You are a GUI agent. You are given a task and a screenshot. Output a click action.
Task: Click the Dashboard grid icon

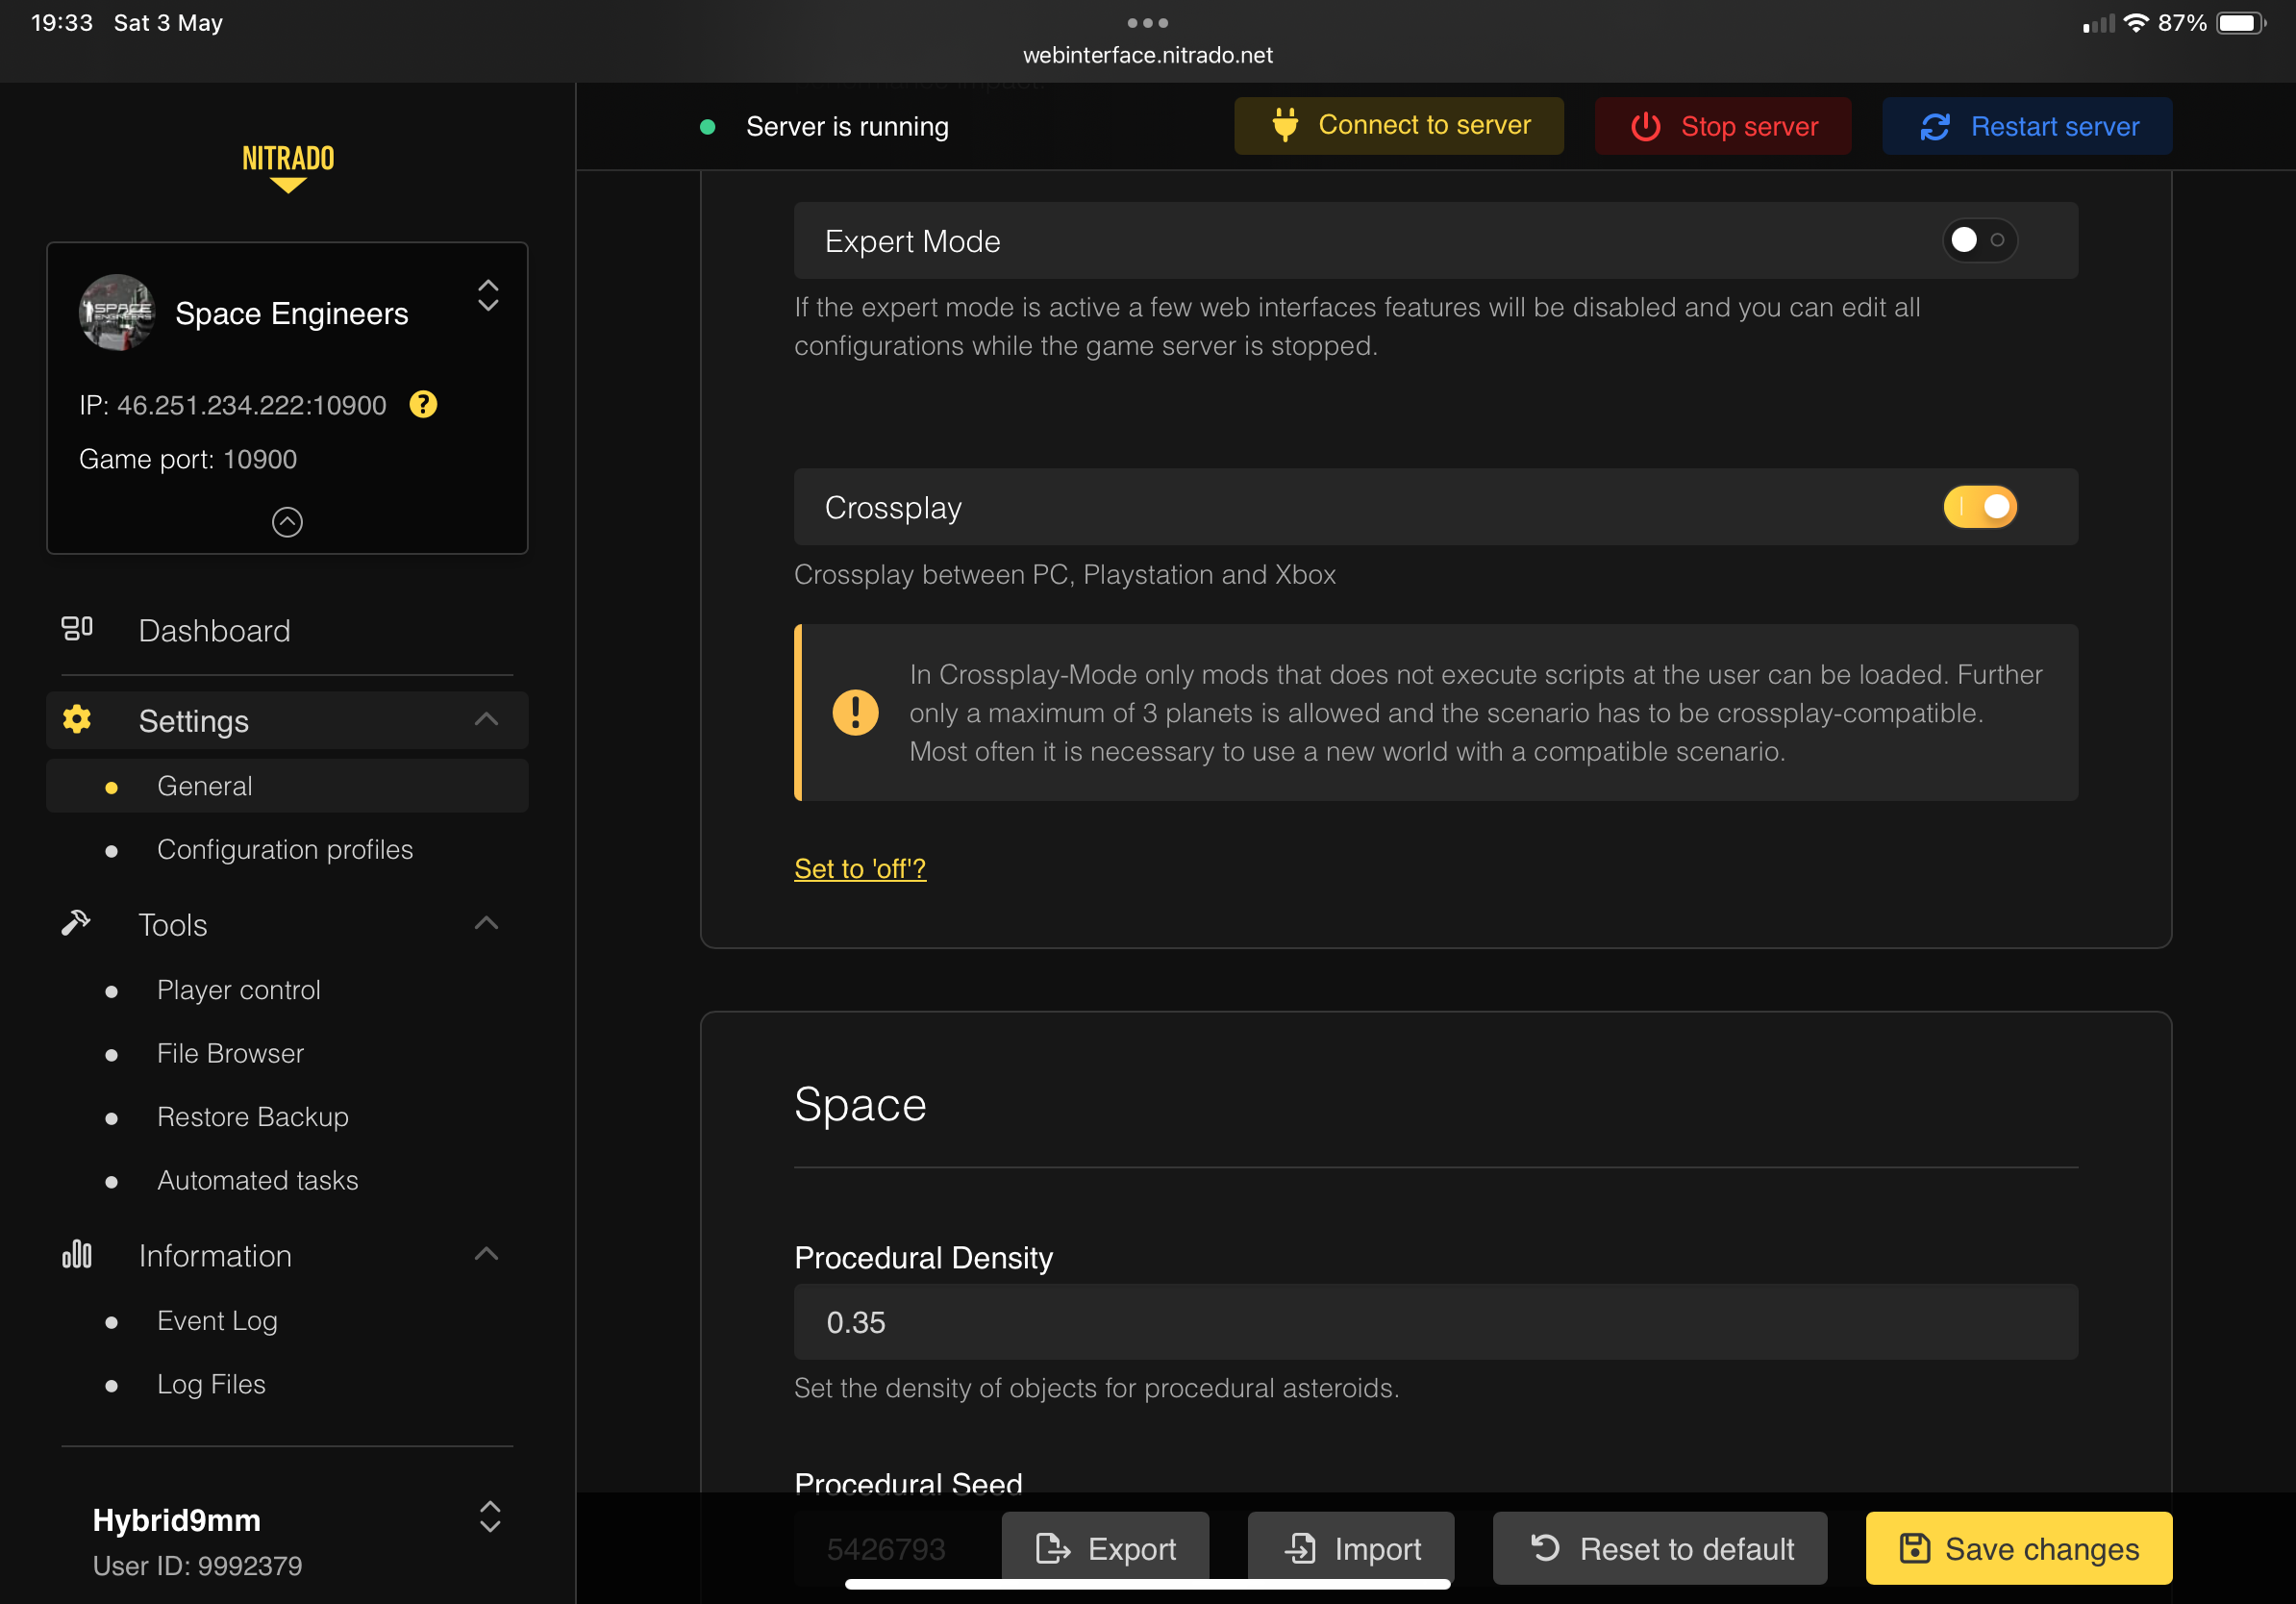click(77, 629)
